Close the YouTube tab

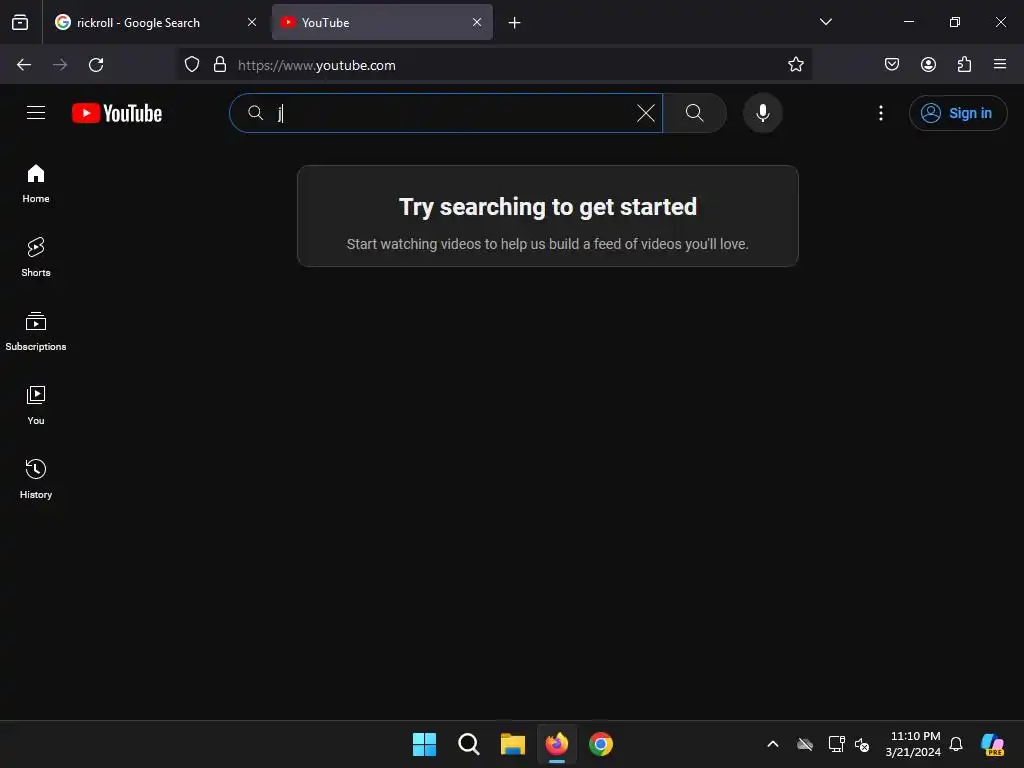pos(477,22)
